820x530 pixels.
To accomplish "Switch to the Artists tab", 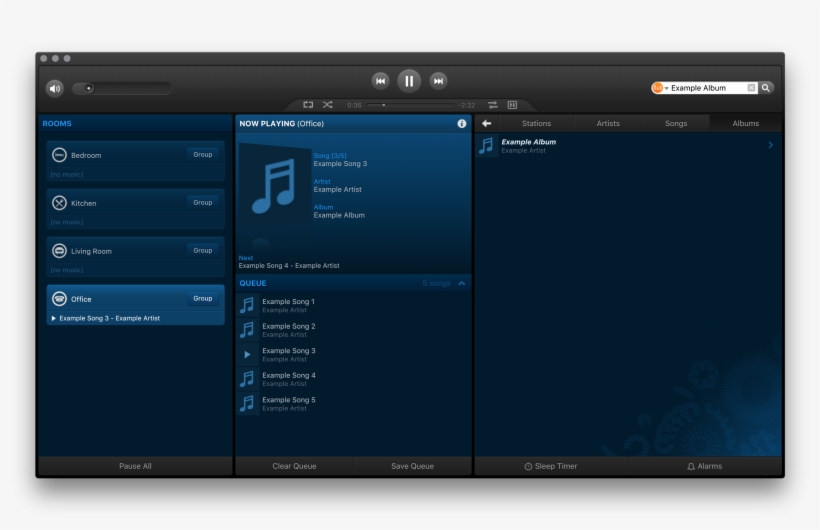I will point(608,123).
